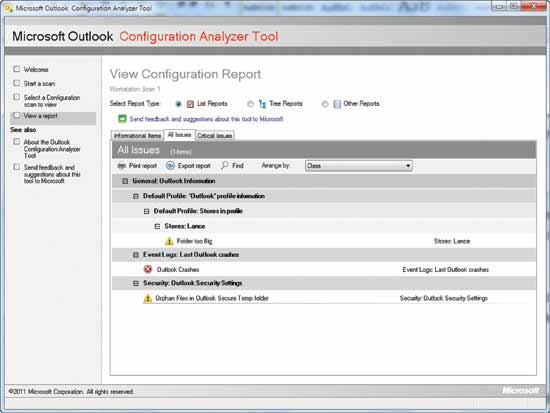Click the Stores: Lance class value
This screenshot has height=413, width=550.
[452, 241]
